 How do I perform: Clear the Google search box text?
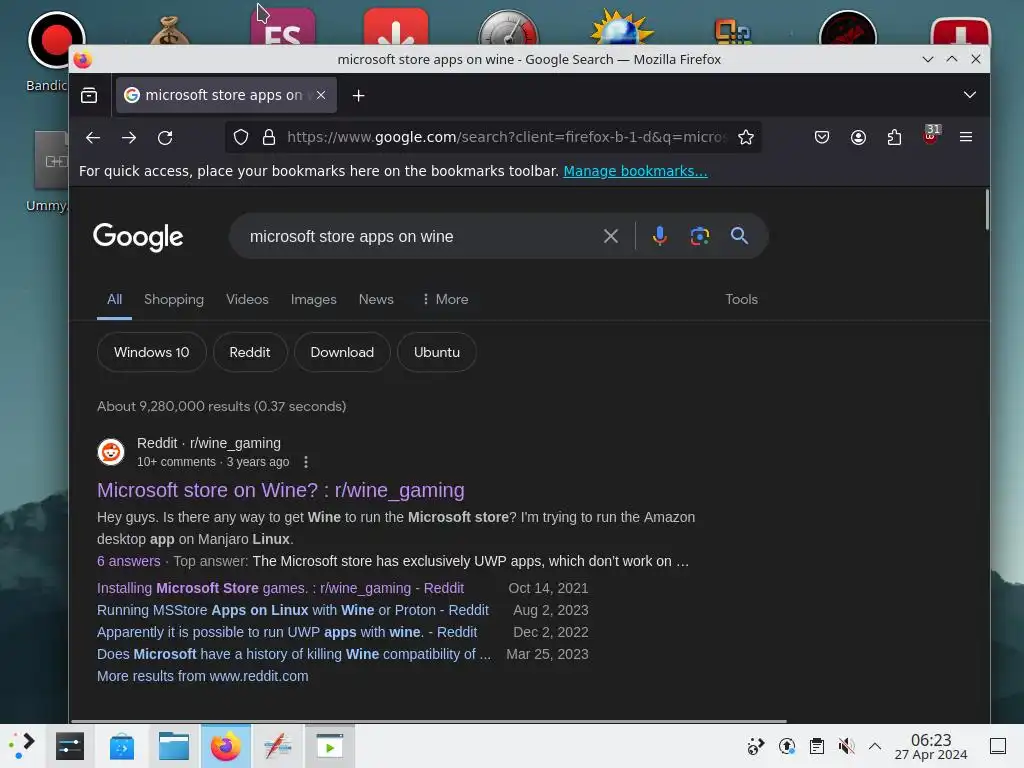coord(611,236)
